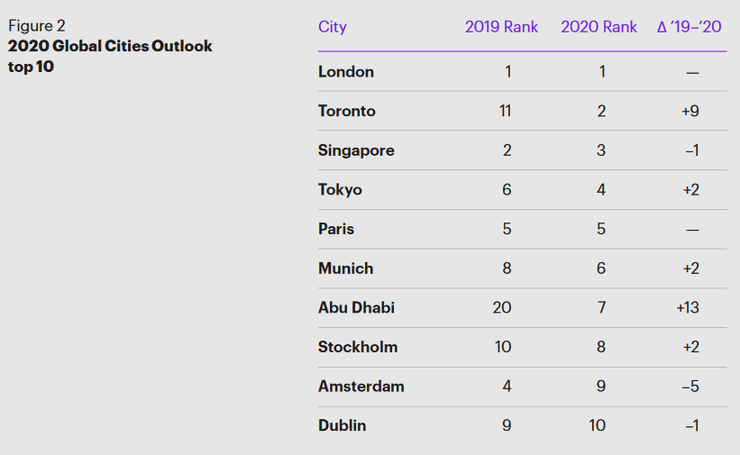Click the Figure 2 caption label

tap(37, 26)
